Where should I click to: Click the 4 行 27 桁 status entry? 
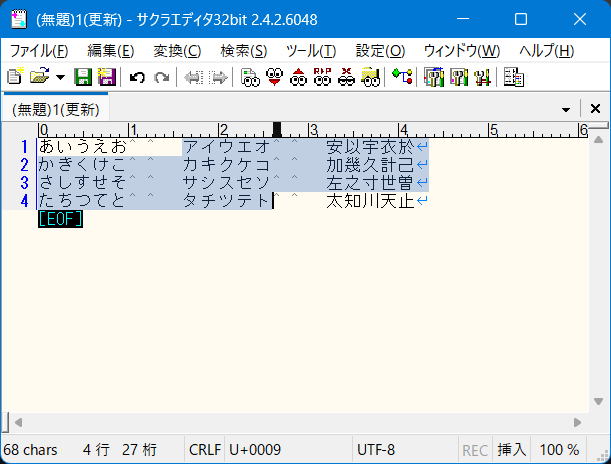coord(120,450)
